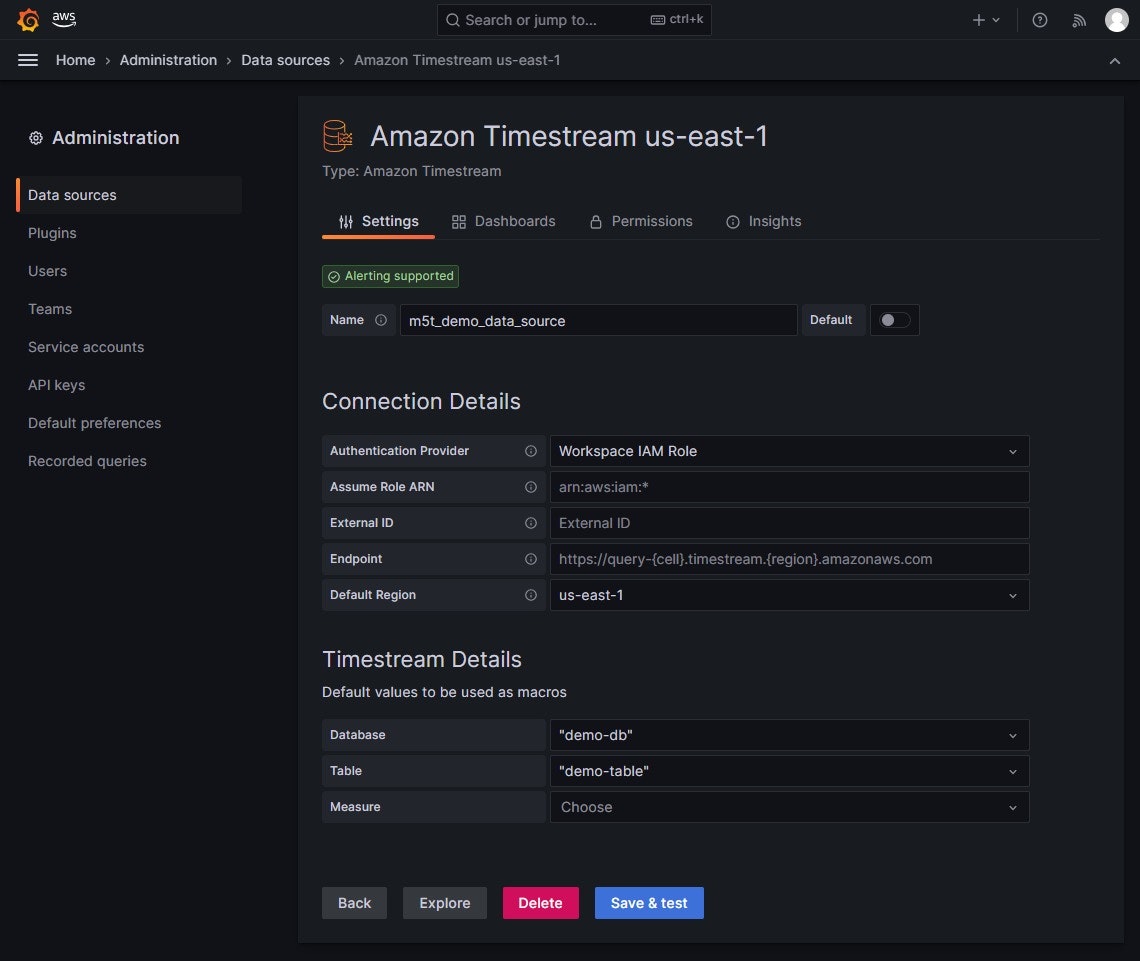Click the Amazon Timestream data source icon

click(337, 135)
